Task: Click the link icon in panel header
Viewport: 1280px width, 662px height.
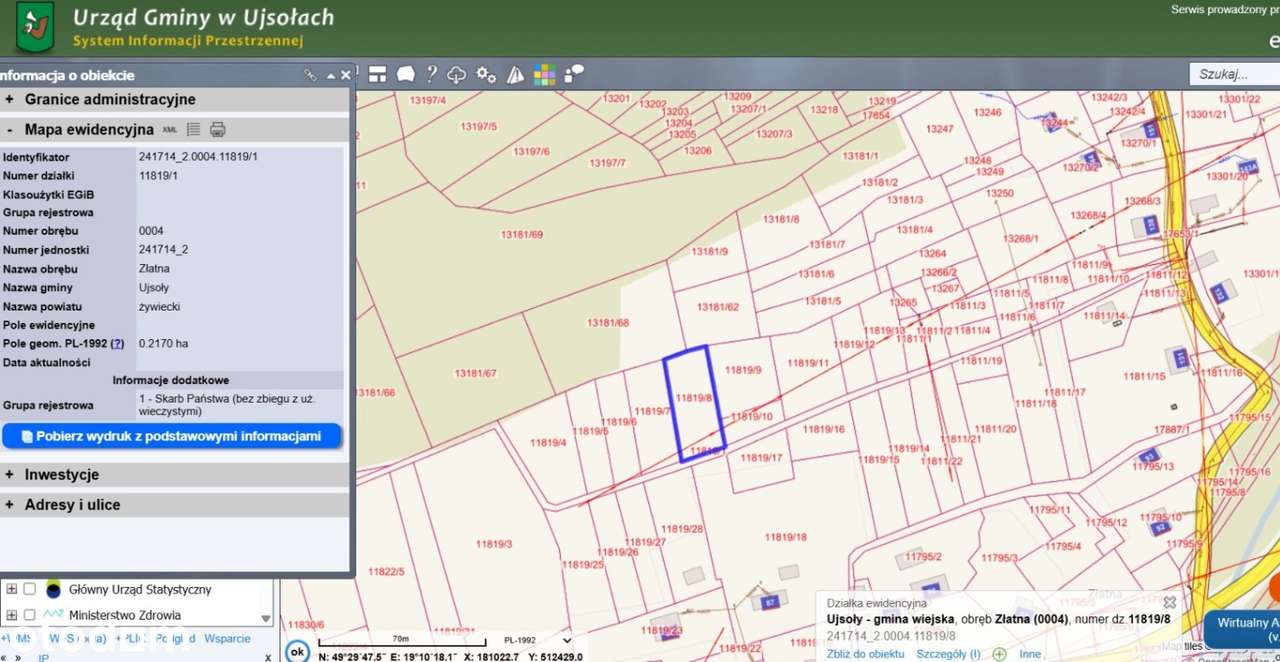Action: (310, 75)
